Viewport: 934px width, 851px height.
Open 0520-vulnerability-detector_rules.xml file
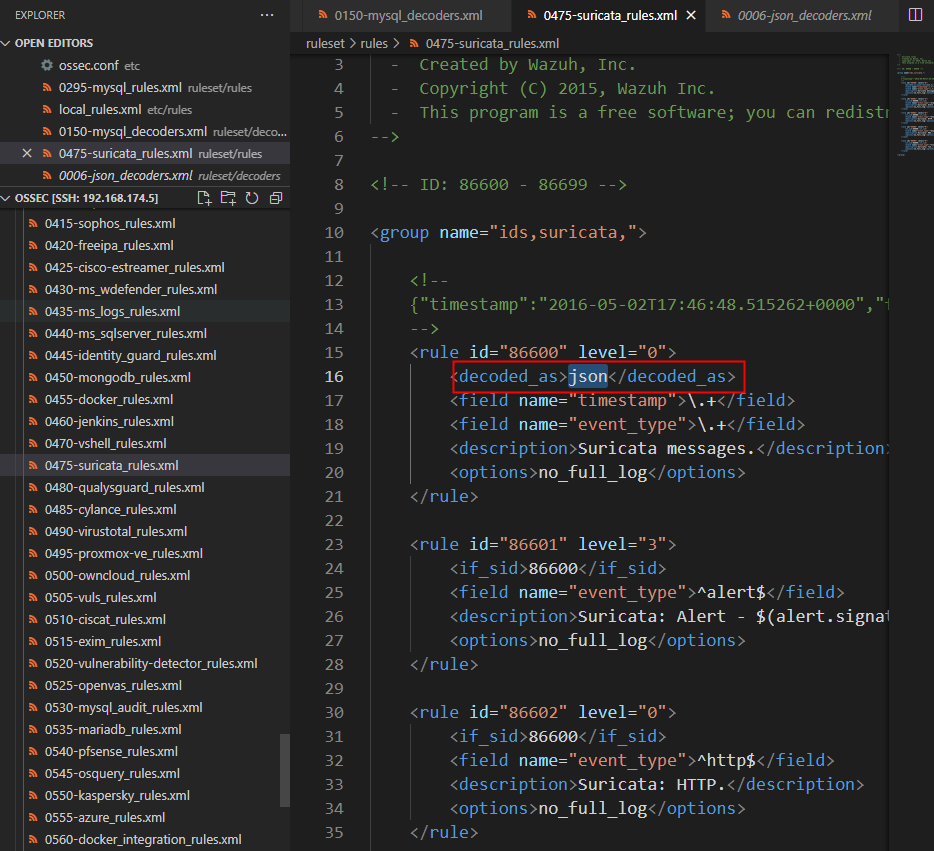(145, 664)
